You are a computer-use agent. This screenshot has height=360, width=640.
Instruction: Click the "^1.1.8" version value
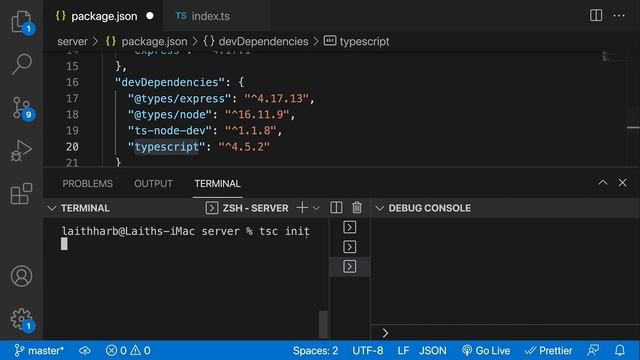pos(251,131)
